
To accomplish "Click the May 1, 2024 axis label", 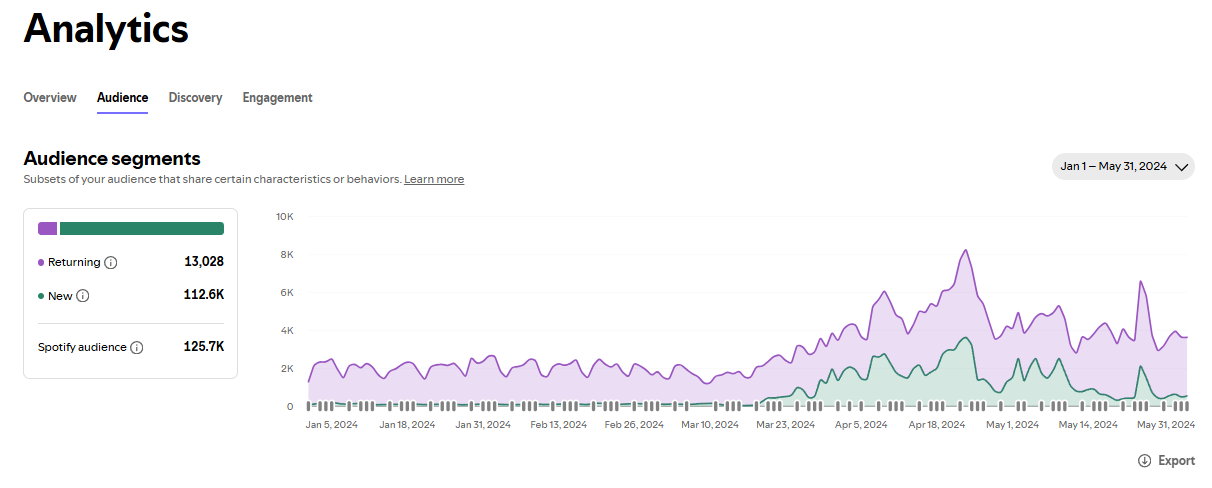I will tap(1013, 425).
